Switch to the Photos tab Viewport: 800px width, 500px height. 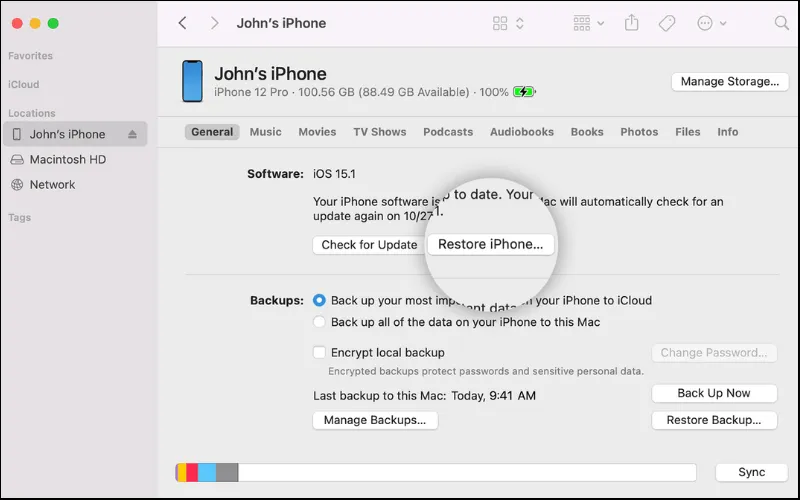coord(639,132)
